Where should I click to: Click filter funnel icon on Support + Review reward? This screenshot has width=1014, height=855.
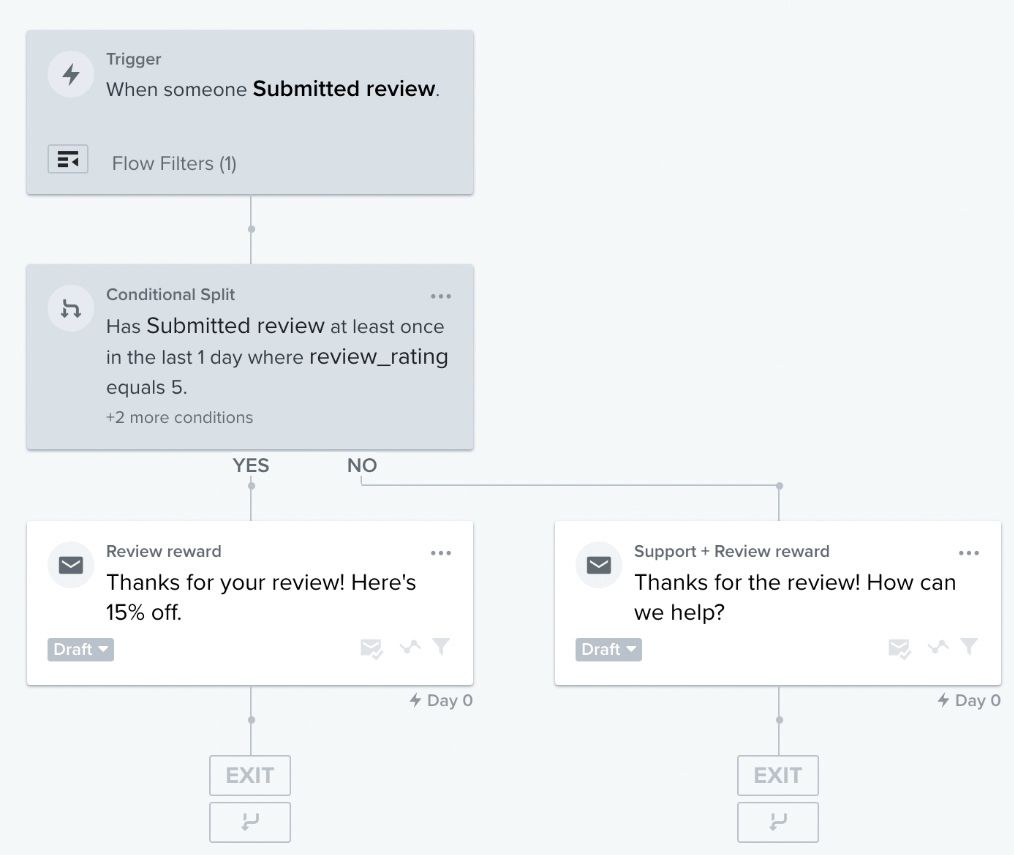(x=969, y=647)
